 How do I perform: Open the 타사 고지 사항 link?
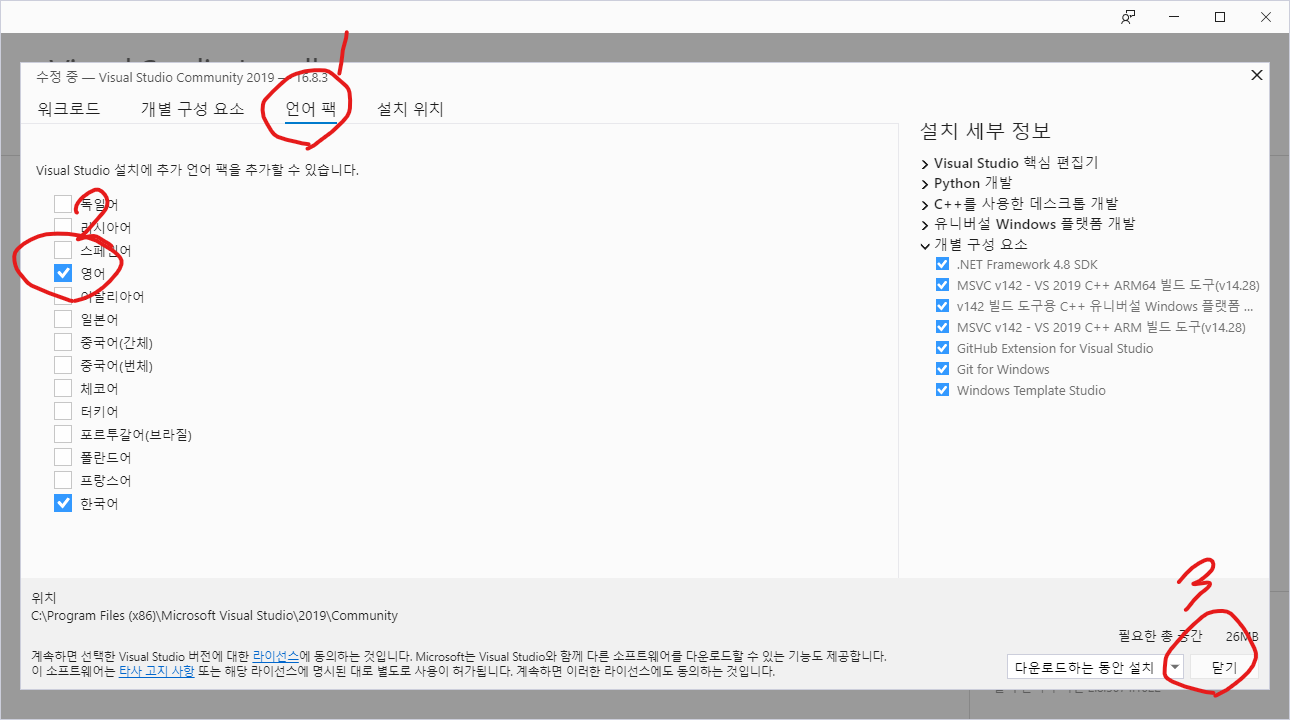(x=156, y=671)
